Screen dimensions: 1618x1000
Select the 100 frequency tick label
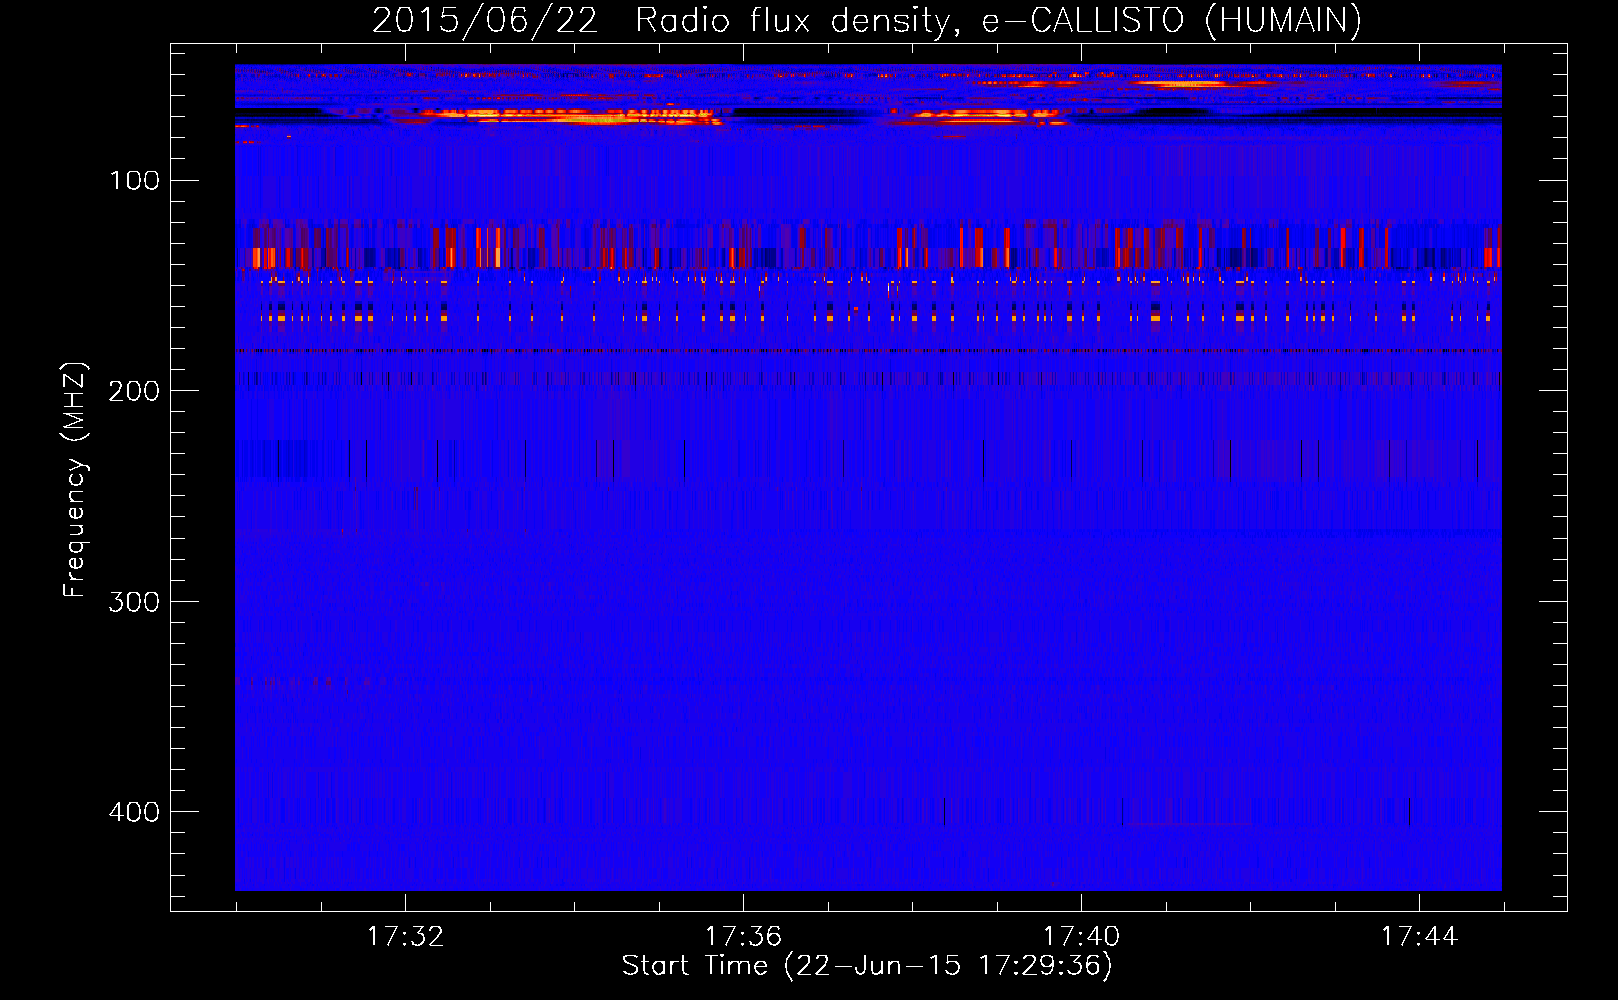(x=135, y=180)
